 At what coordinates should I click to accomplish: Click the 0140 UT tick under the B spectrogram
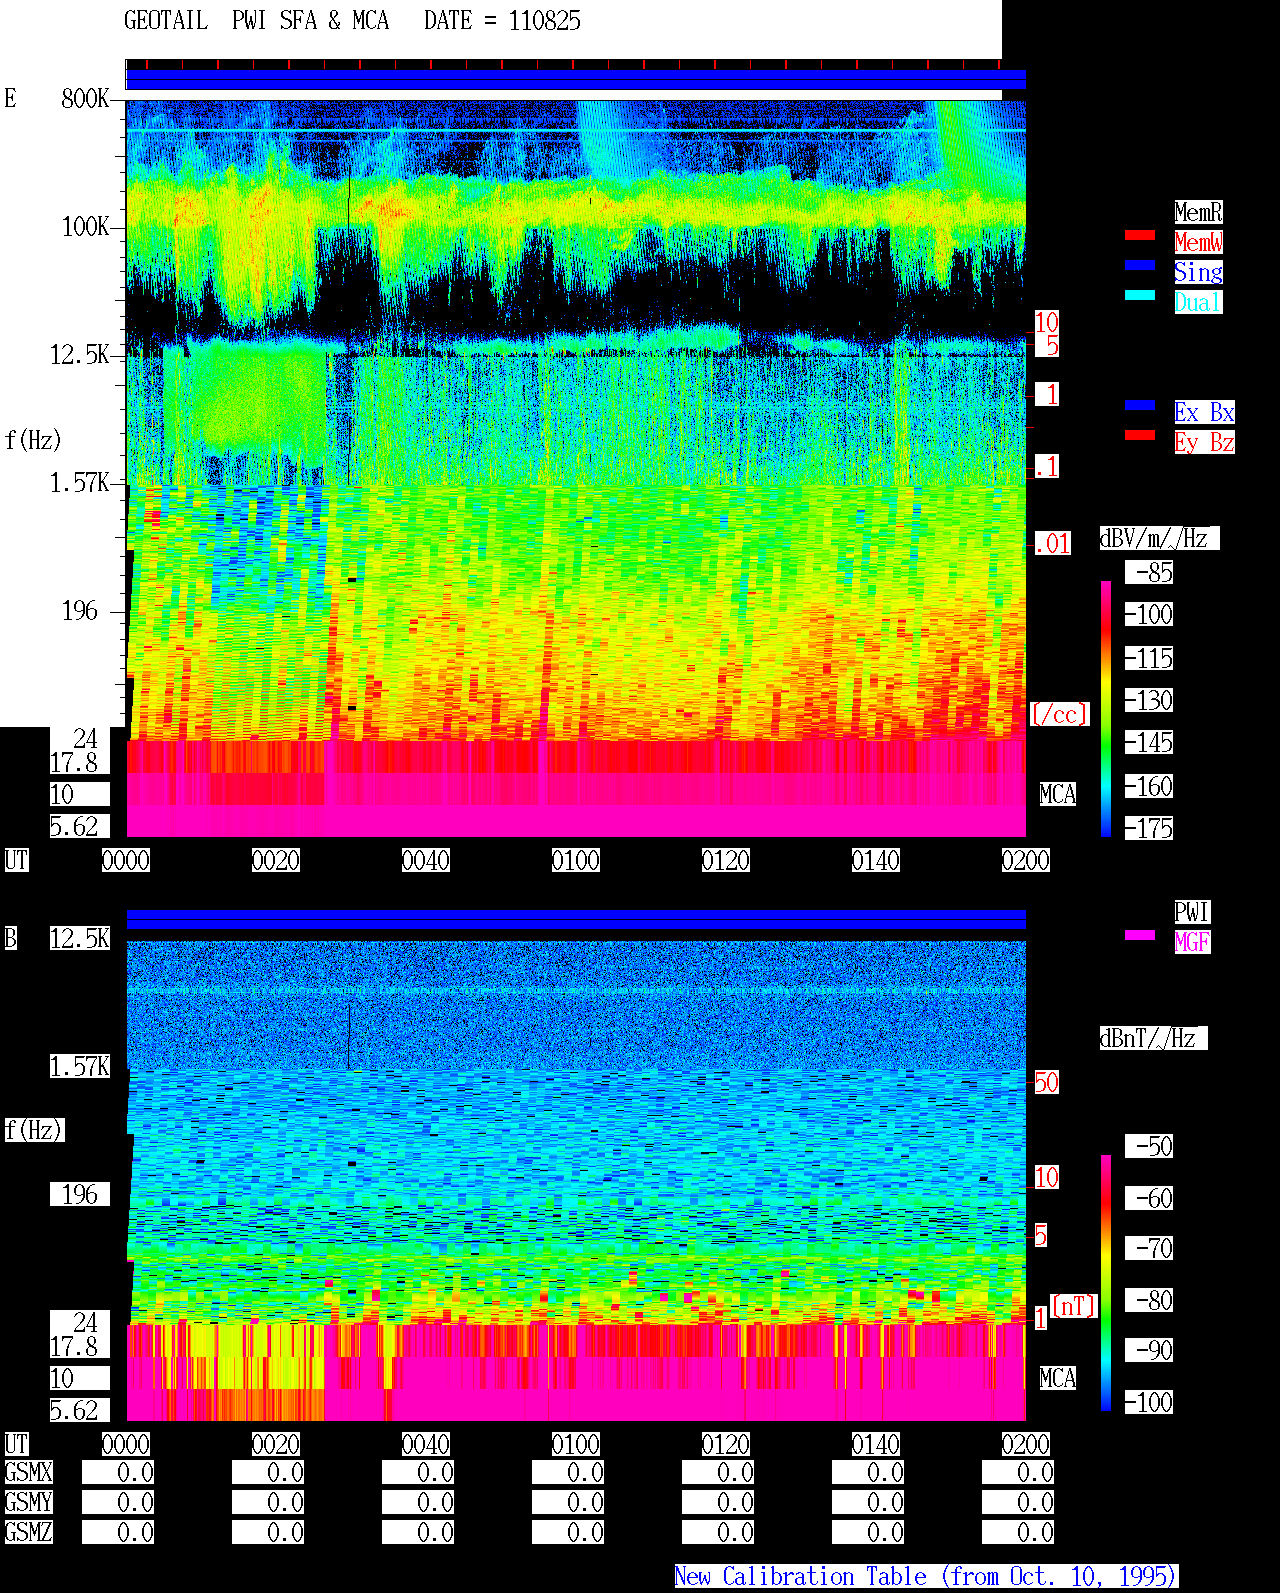[x=876, y=1444]
